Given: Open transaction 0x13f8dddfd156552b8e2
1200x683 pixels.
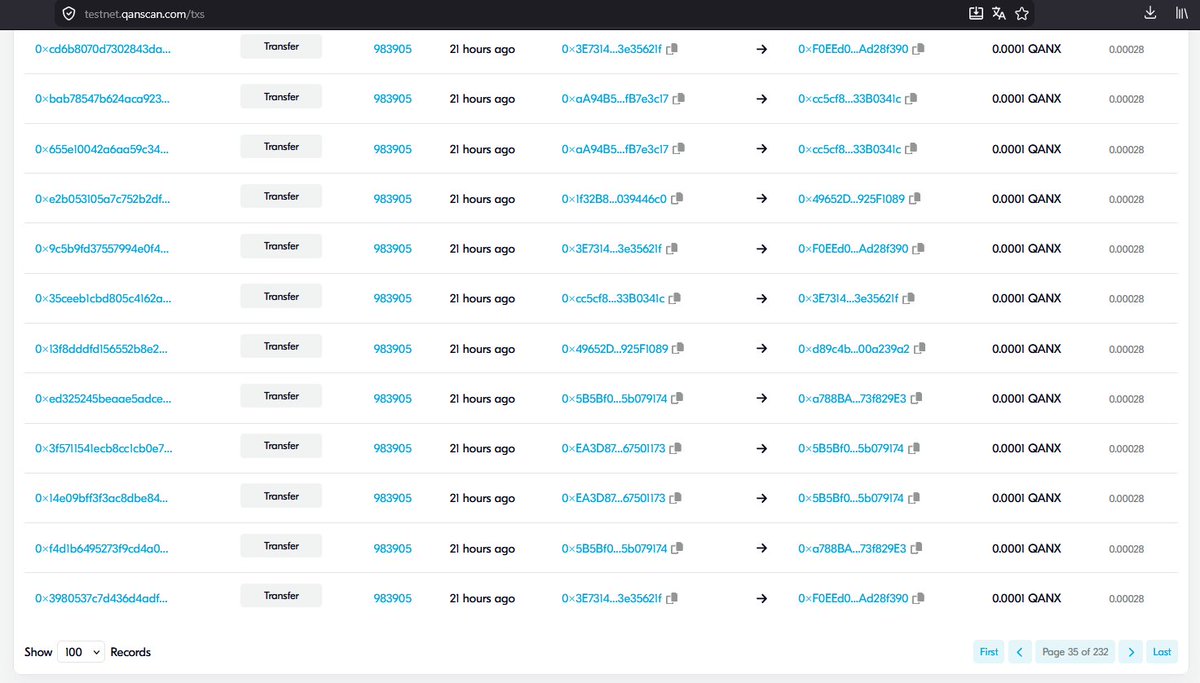Looking at the screenshot, I should coord(103,348).
